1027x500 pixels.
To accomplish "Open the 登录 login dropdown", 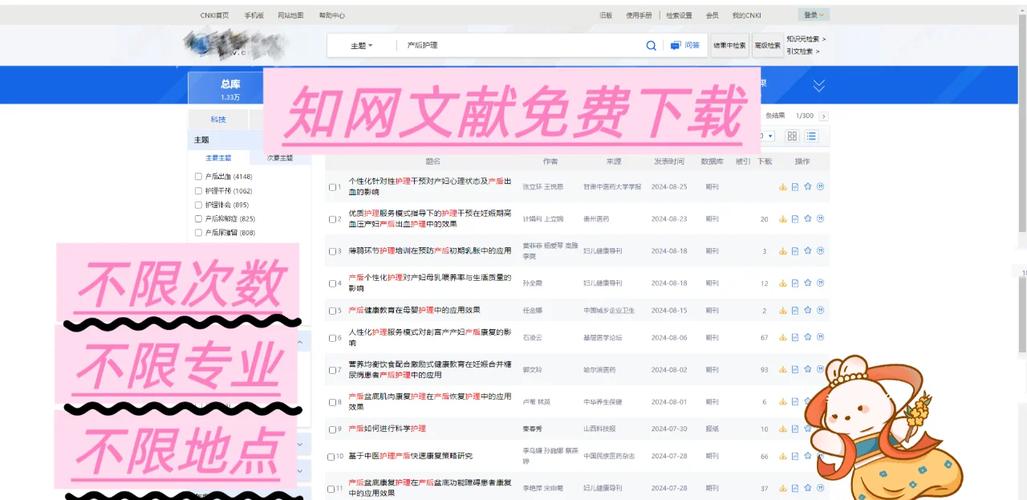I will [x=813, y=15].
